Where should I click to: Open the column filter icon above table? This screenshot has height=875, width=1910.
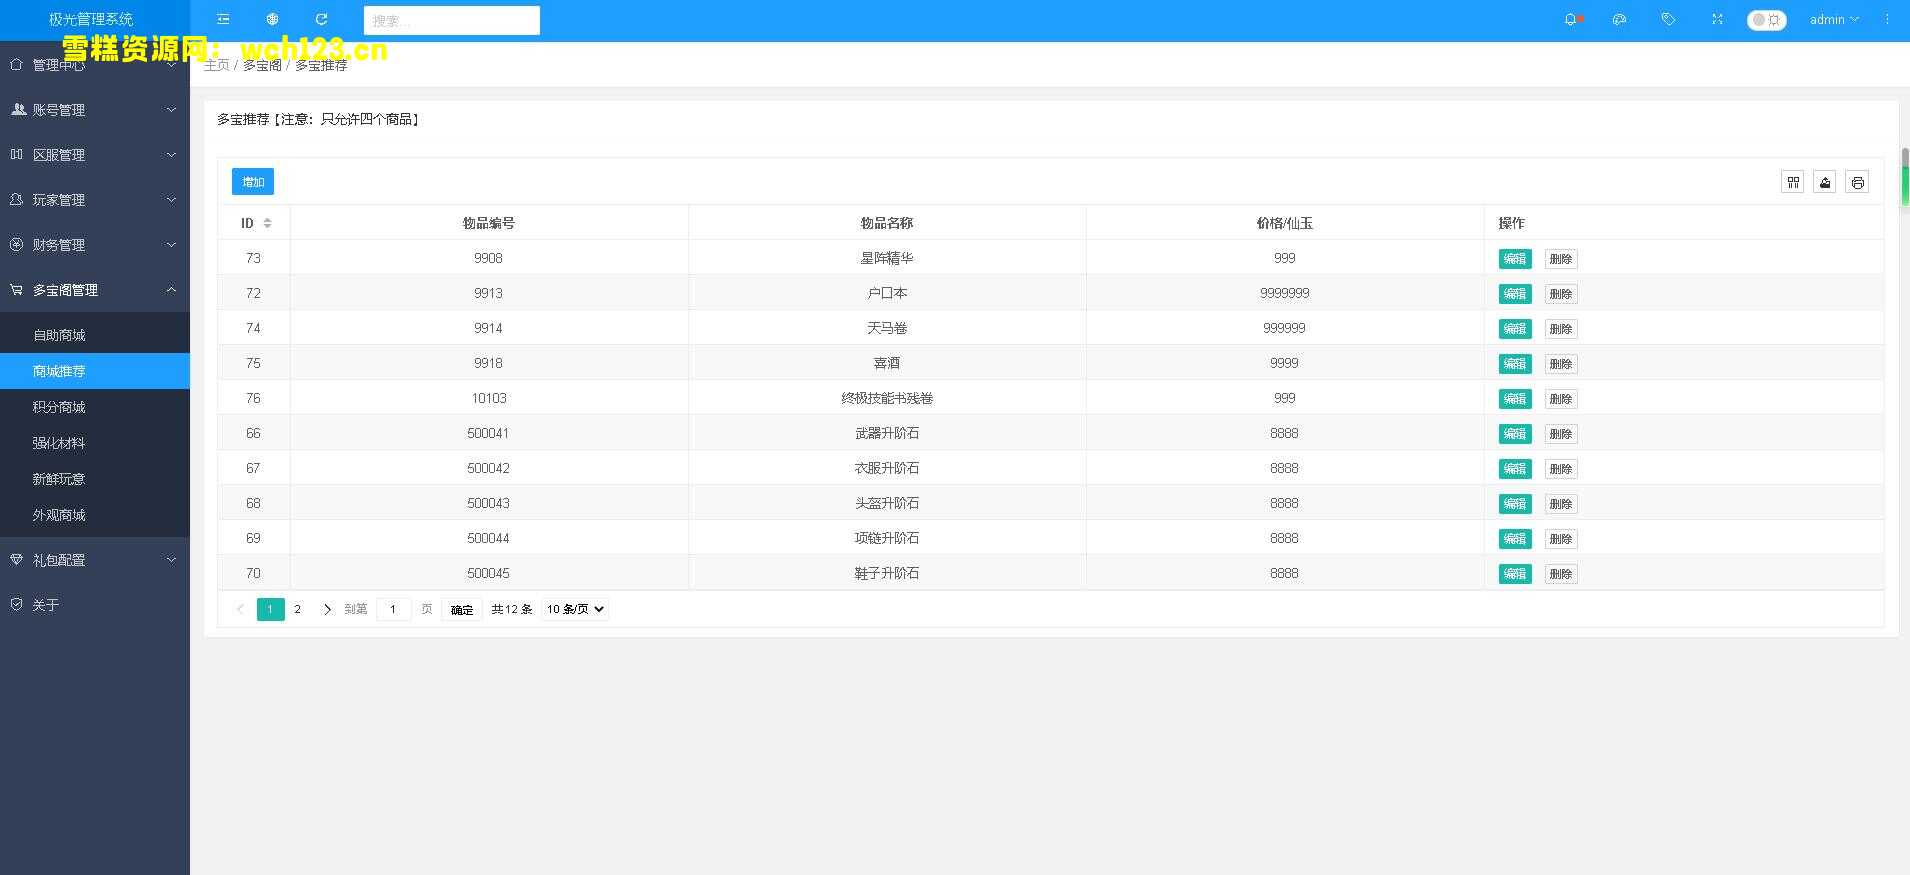tap(1793, 182)
